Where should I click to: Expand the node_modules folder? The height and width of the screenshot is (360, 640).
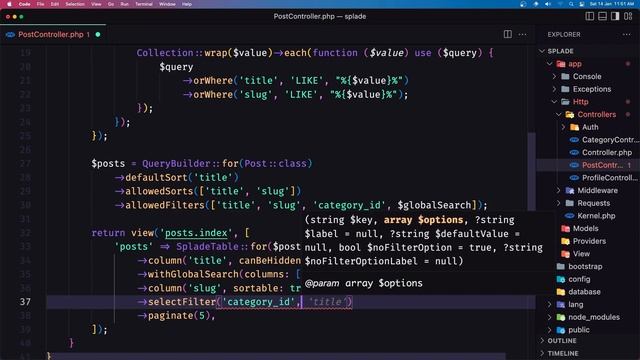coord(550,317)
